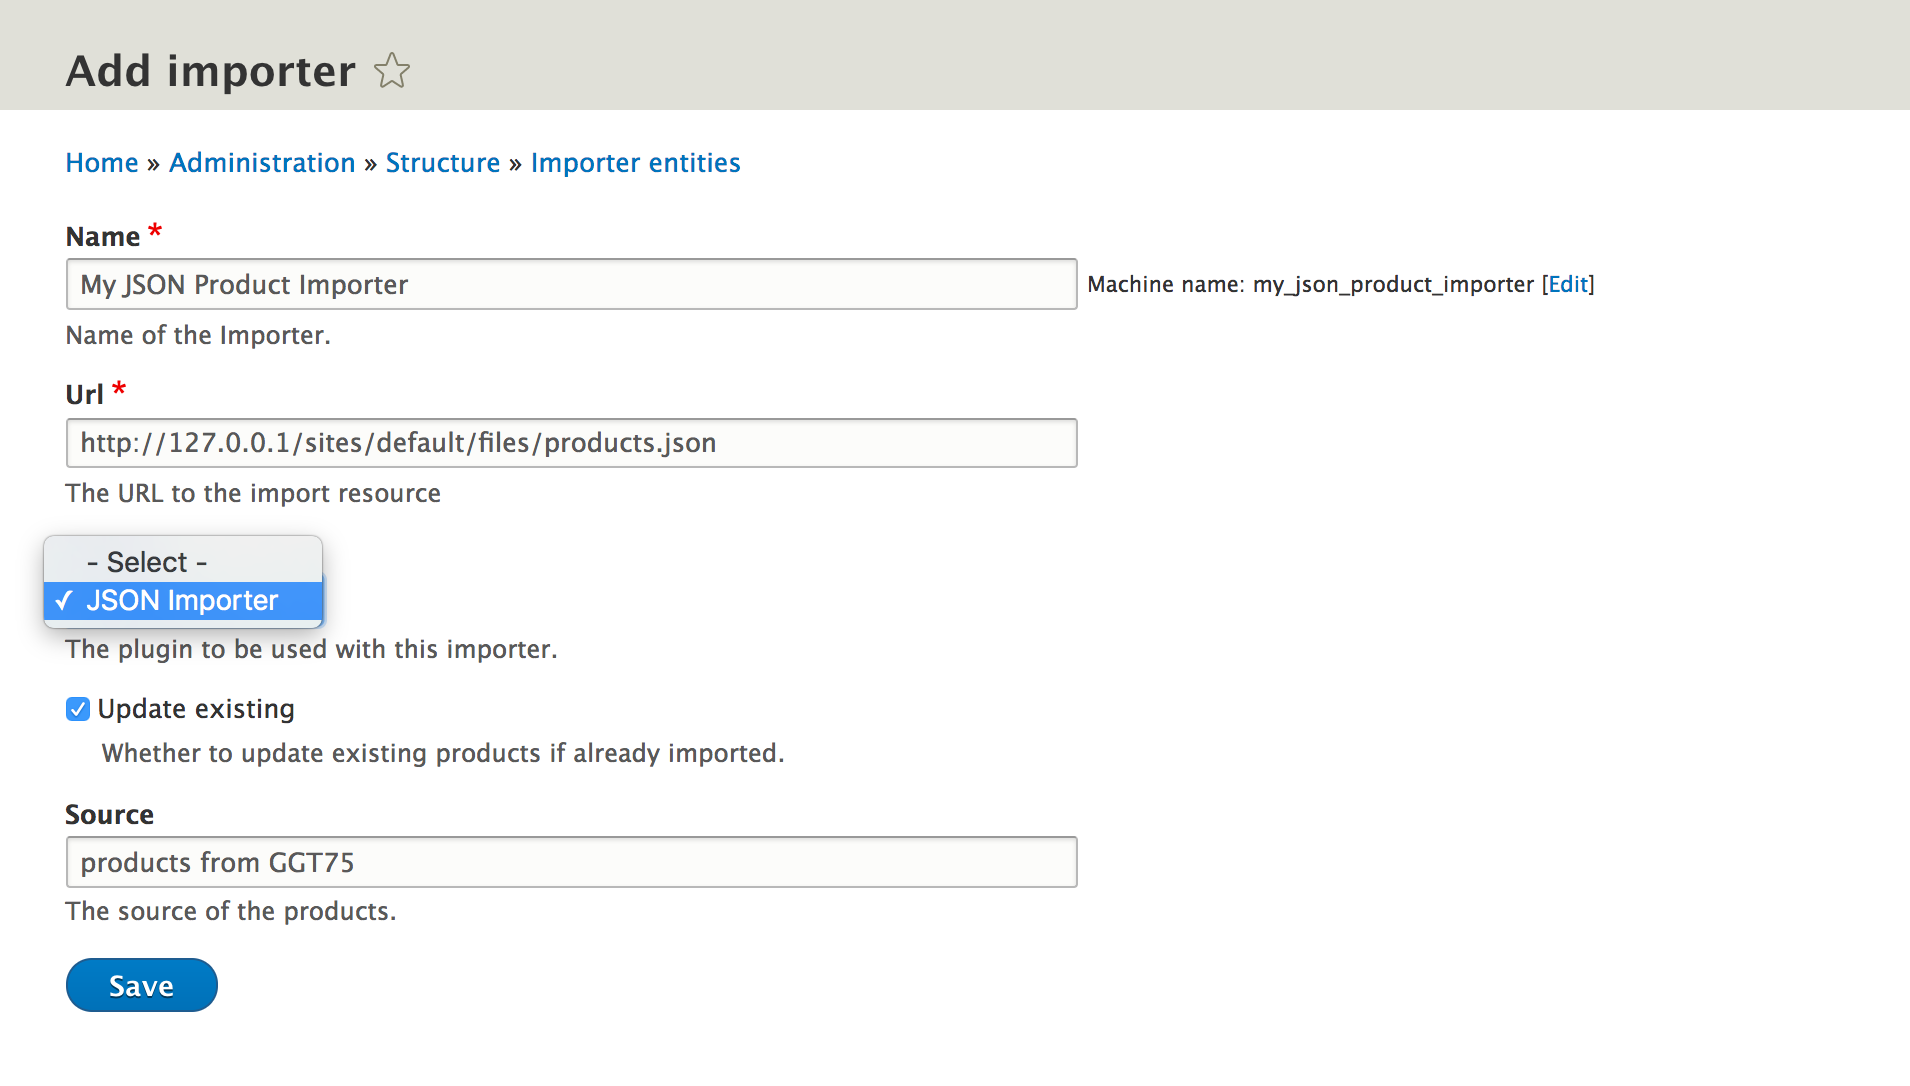Screen dimensions: 1910x1086
Task: Focus the Url input field
Action: tap(571, 443)
